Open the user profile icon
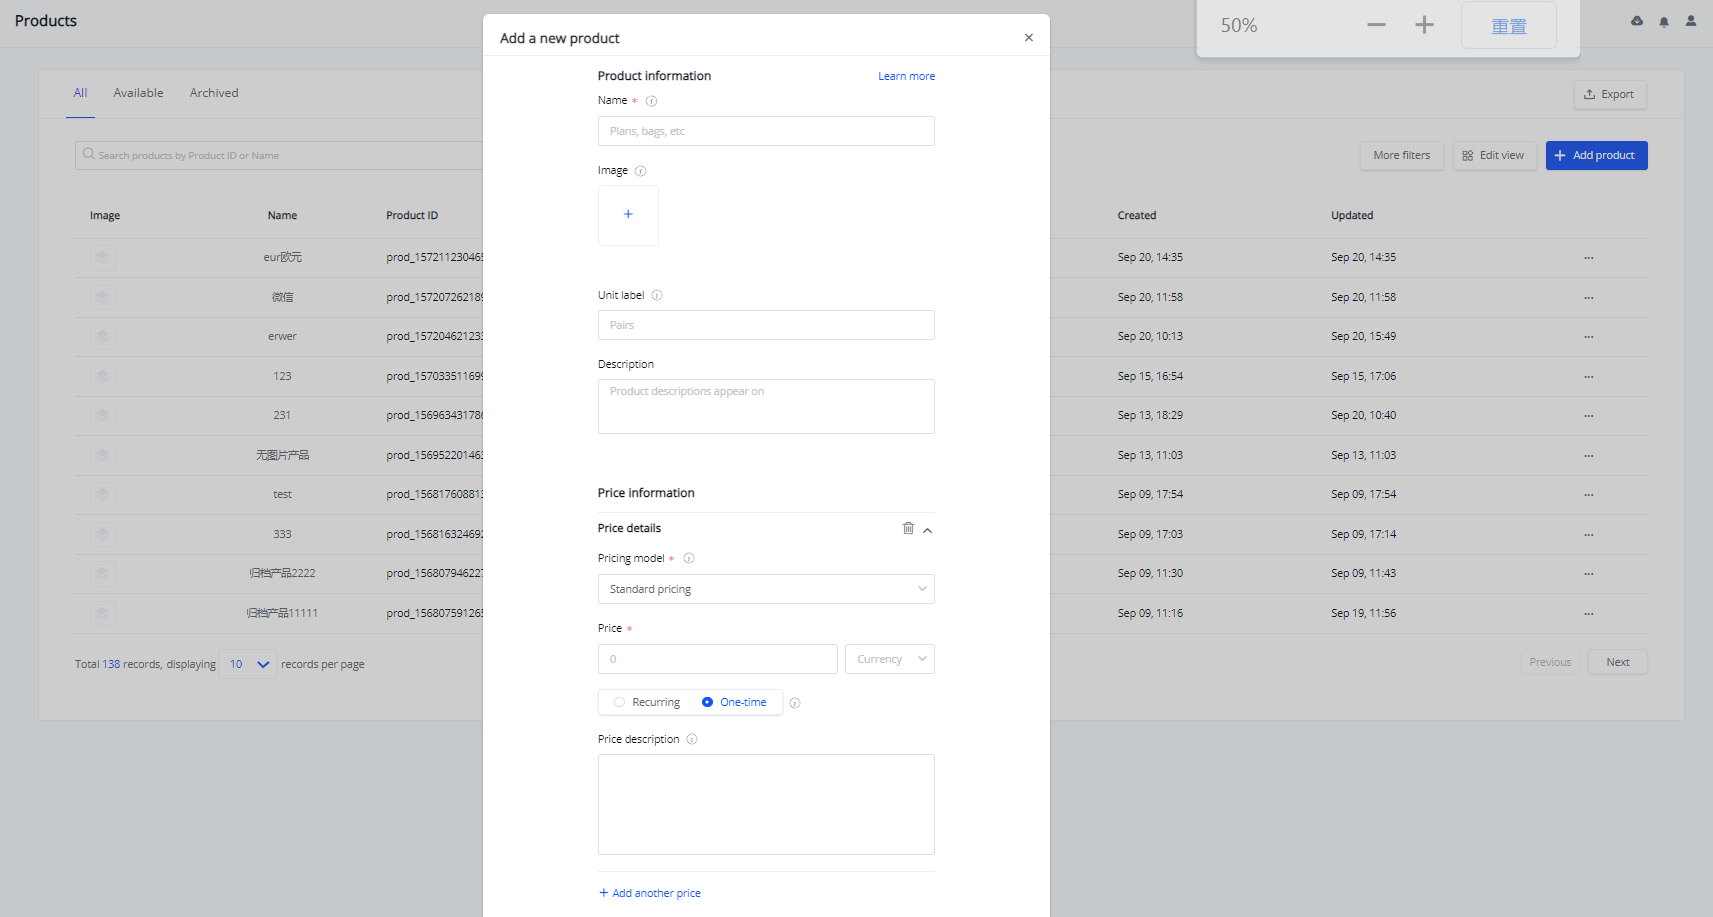 [x=1691, y=21]
